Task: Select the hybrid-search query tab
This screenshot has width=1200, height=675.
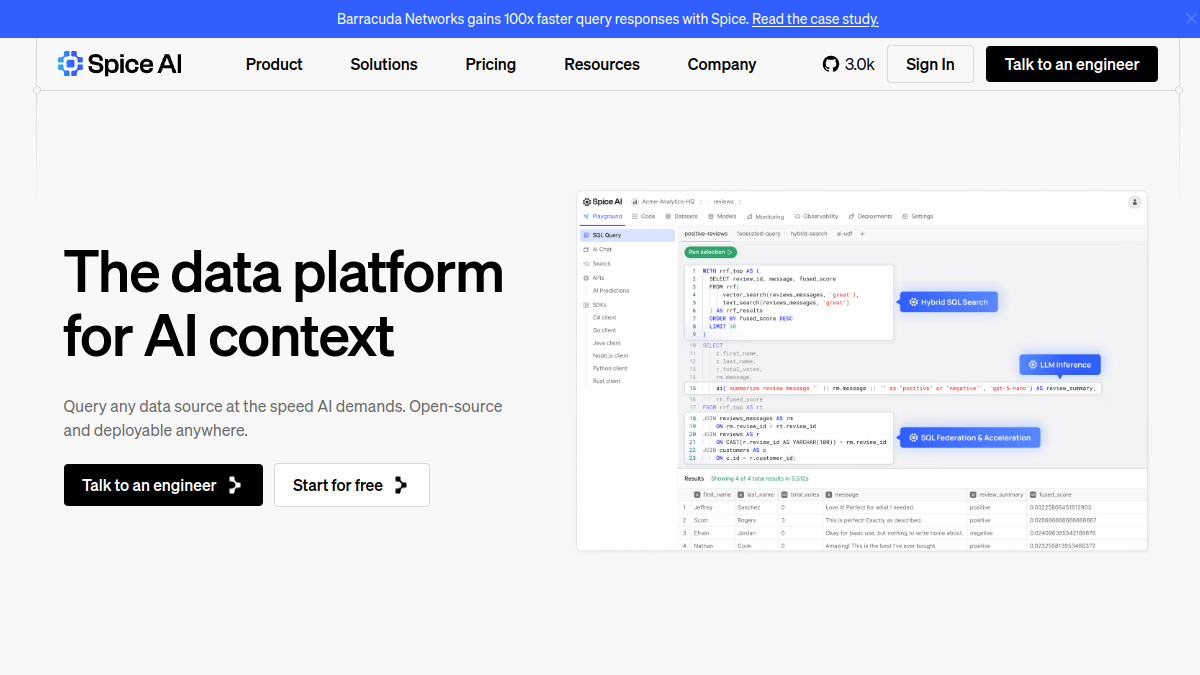Action: coord(809,234)
